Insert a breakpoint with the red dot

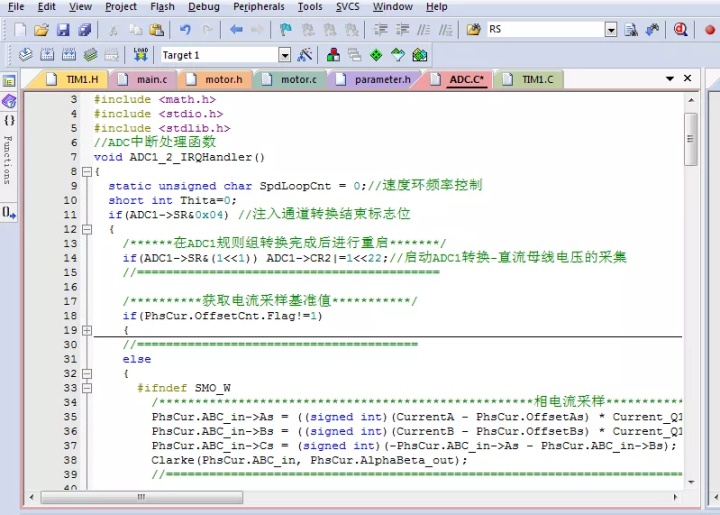(x=709, y=30)
